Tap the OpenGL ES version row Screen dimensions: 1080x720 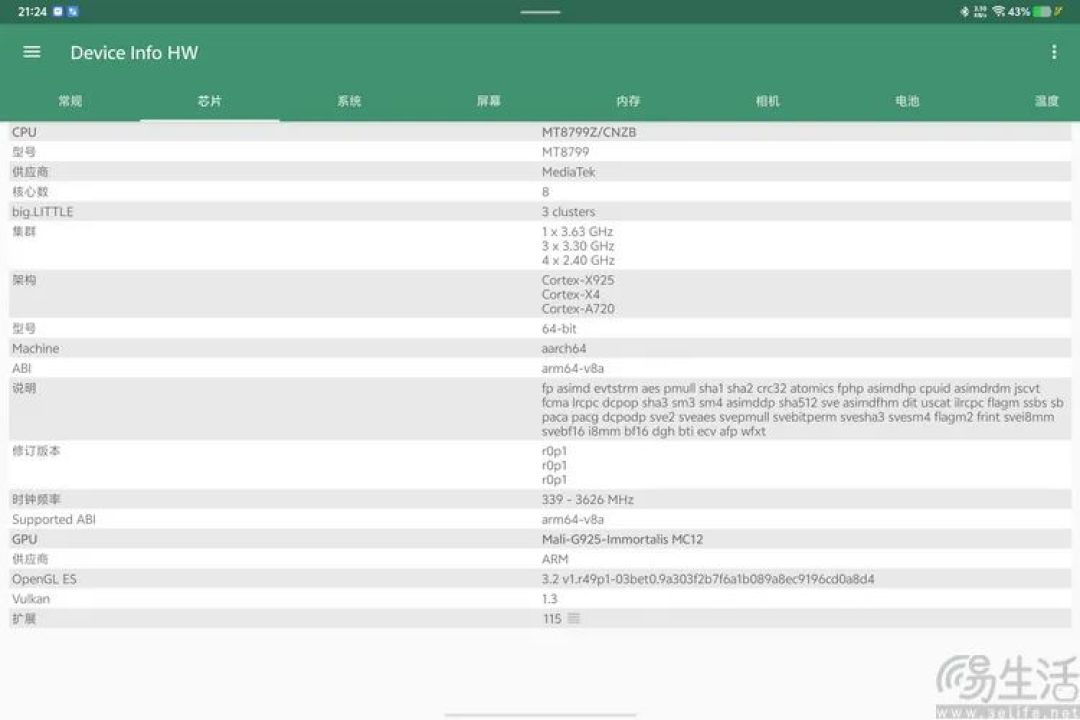click(540, 579)
